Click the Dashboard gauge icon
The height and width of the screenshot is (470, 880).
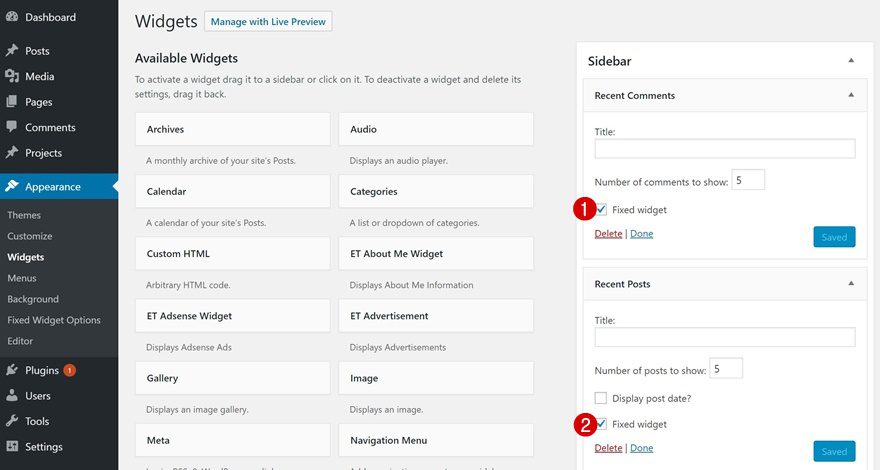tap(12, 18)
